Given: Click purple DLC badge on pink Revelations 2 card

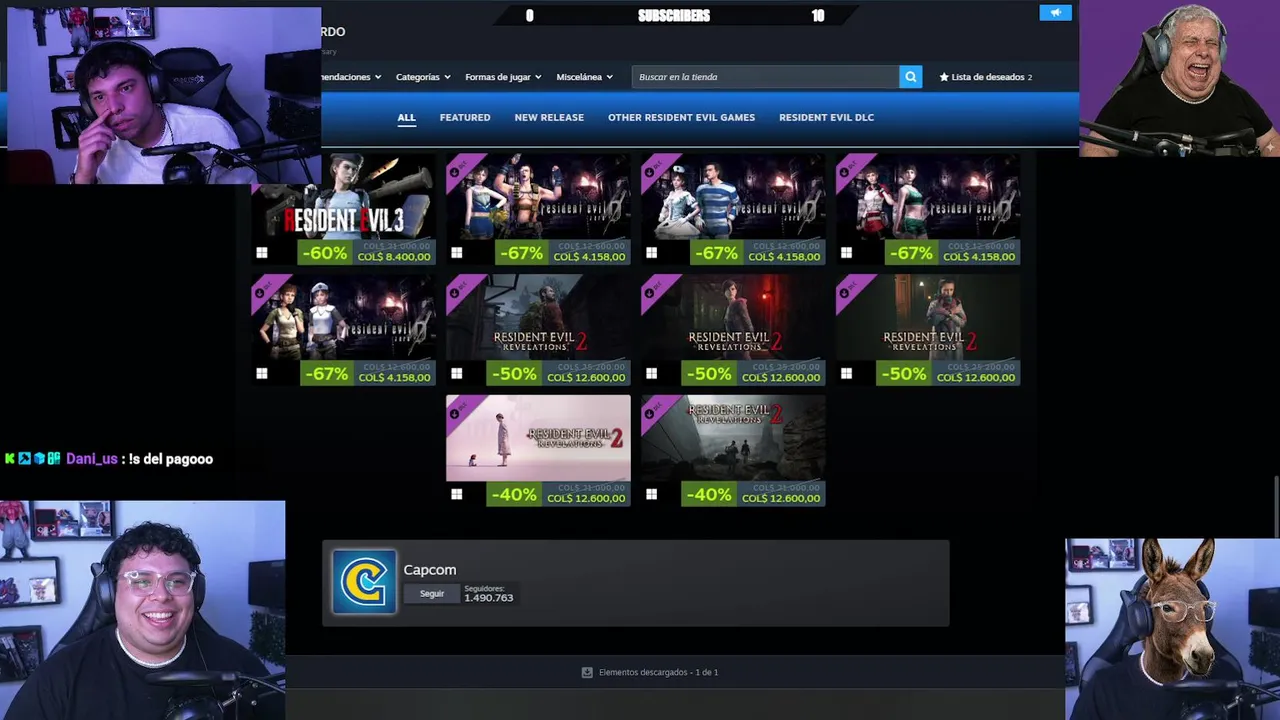Looking at the screenshot, I should [x=460, y=410].
